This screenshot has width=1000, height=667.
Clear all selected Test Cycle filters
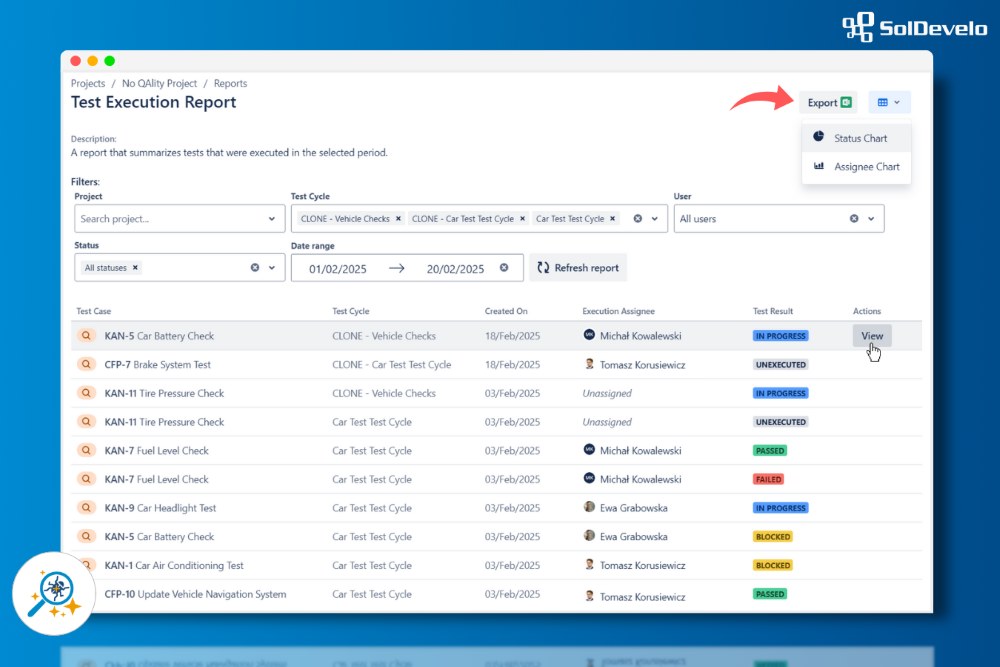638,218
